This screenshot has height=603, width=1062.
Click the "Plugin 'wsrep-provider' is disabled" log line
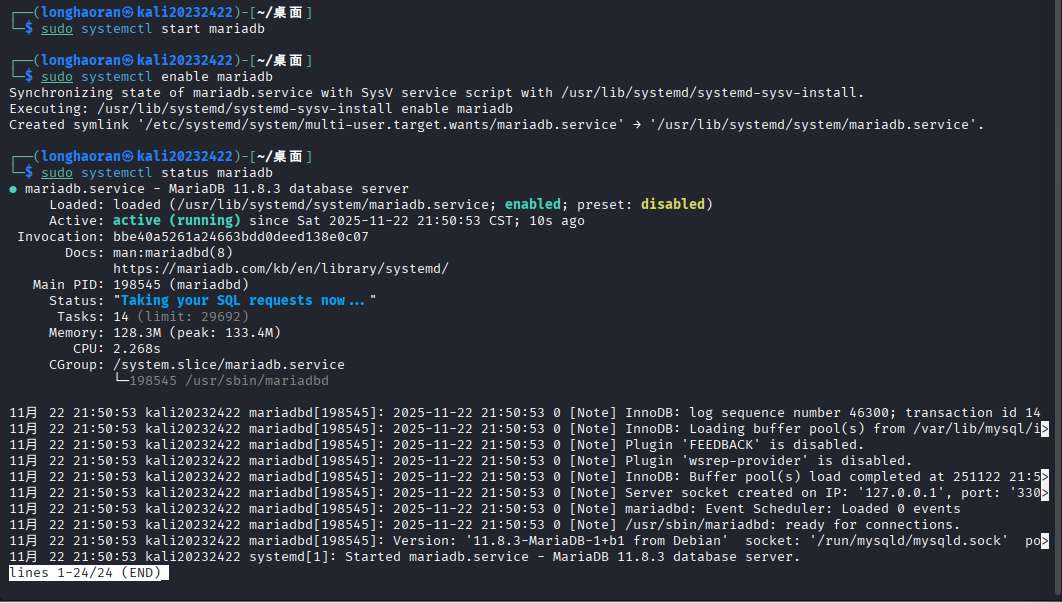[461, 461]
